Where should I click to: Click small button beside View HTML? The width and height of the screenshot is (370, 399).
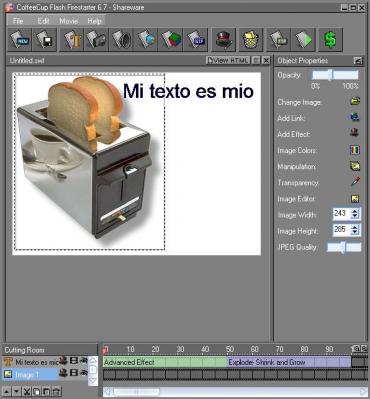pos(256,60)
